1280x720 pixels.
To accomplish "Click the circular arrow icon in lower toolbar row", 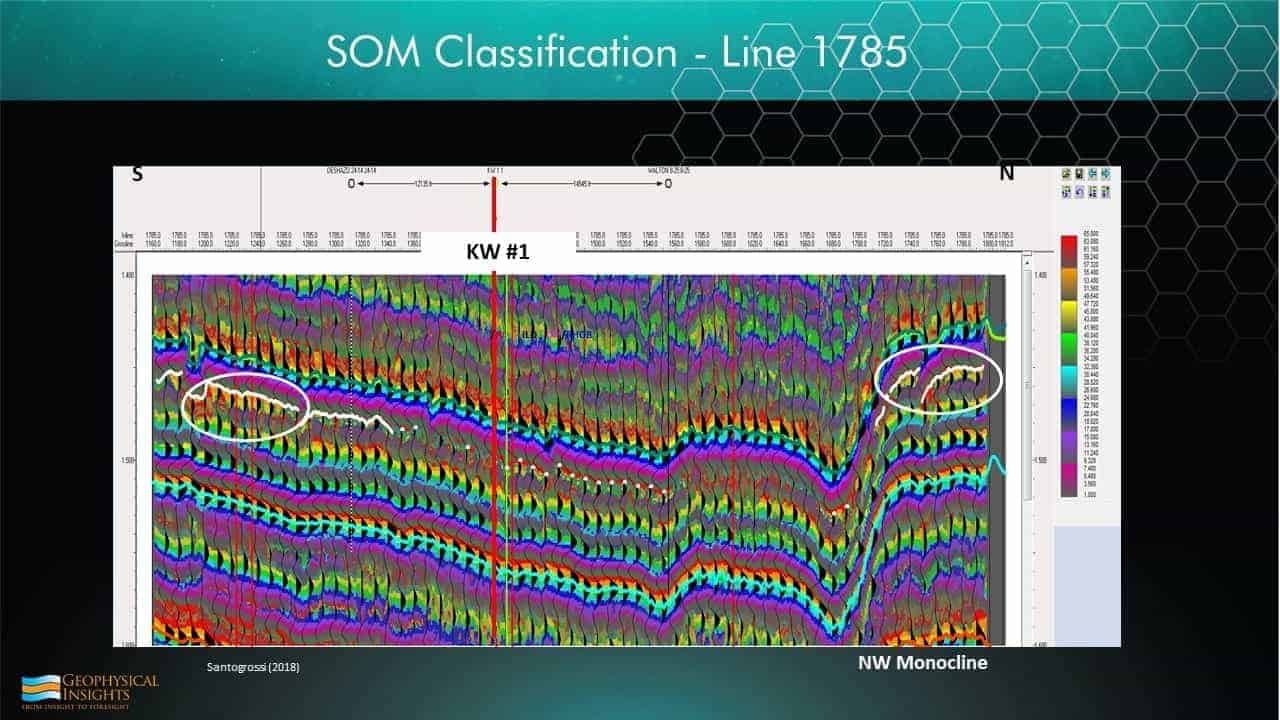I will (x=1080, y=193).
